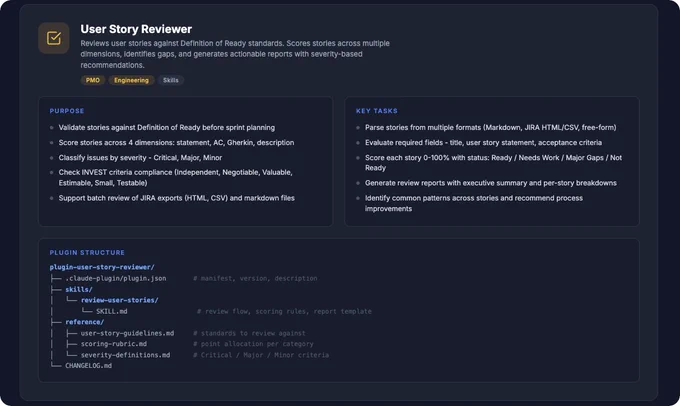The image size is (680, 406).
Task: Open scoring-rubric.md file
Action: [114, 344]
